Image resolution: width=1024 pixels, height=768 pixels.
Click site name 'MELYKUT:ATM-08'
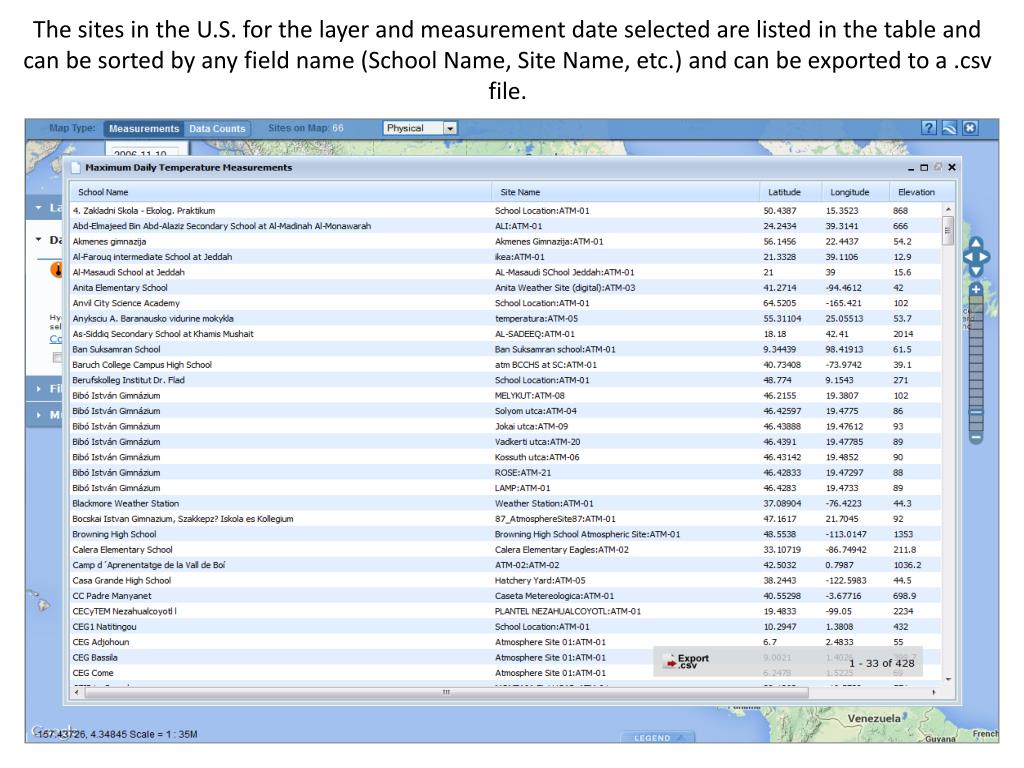[x=530, y=396]
